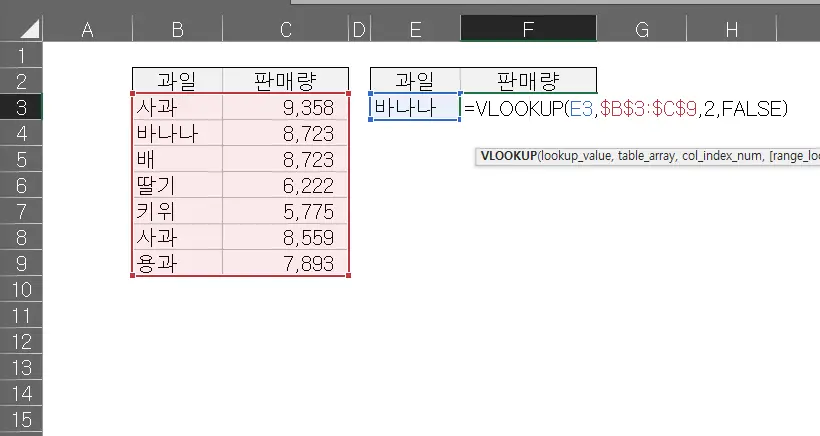Viewport: 820px width, 436px height.
Task: Click FALSE argument in the formula
Action: pyautogui.click(x=751, y=108)
